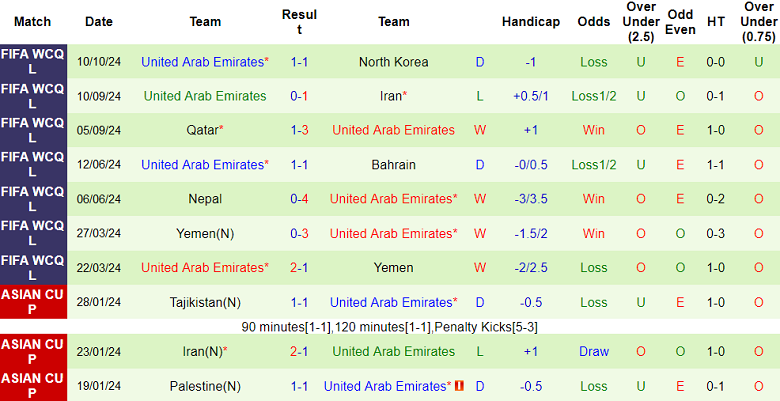Open the Yemen(N) home team link
This screenshot has height=401, width=780.
click(x=205, y=233)
